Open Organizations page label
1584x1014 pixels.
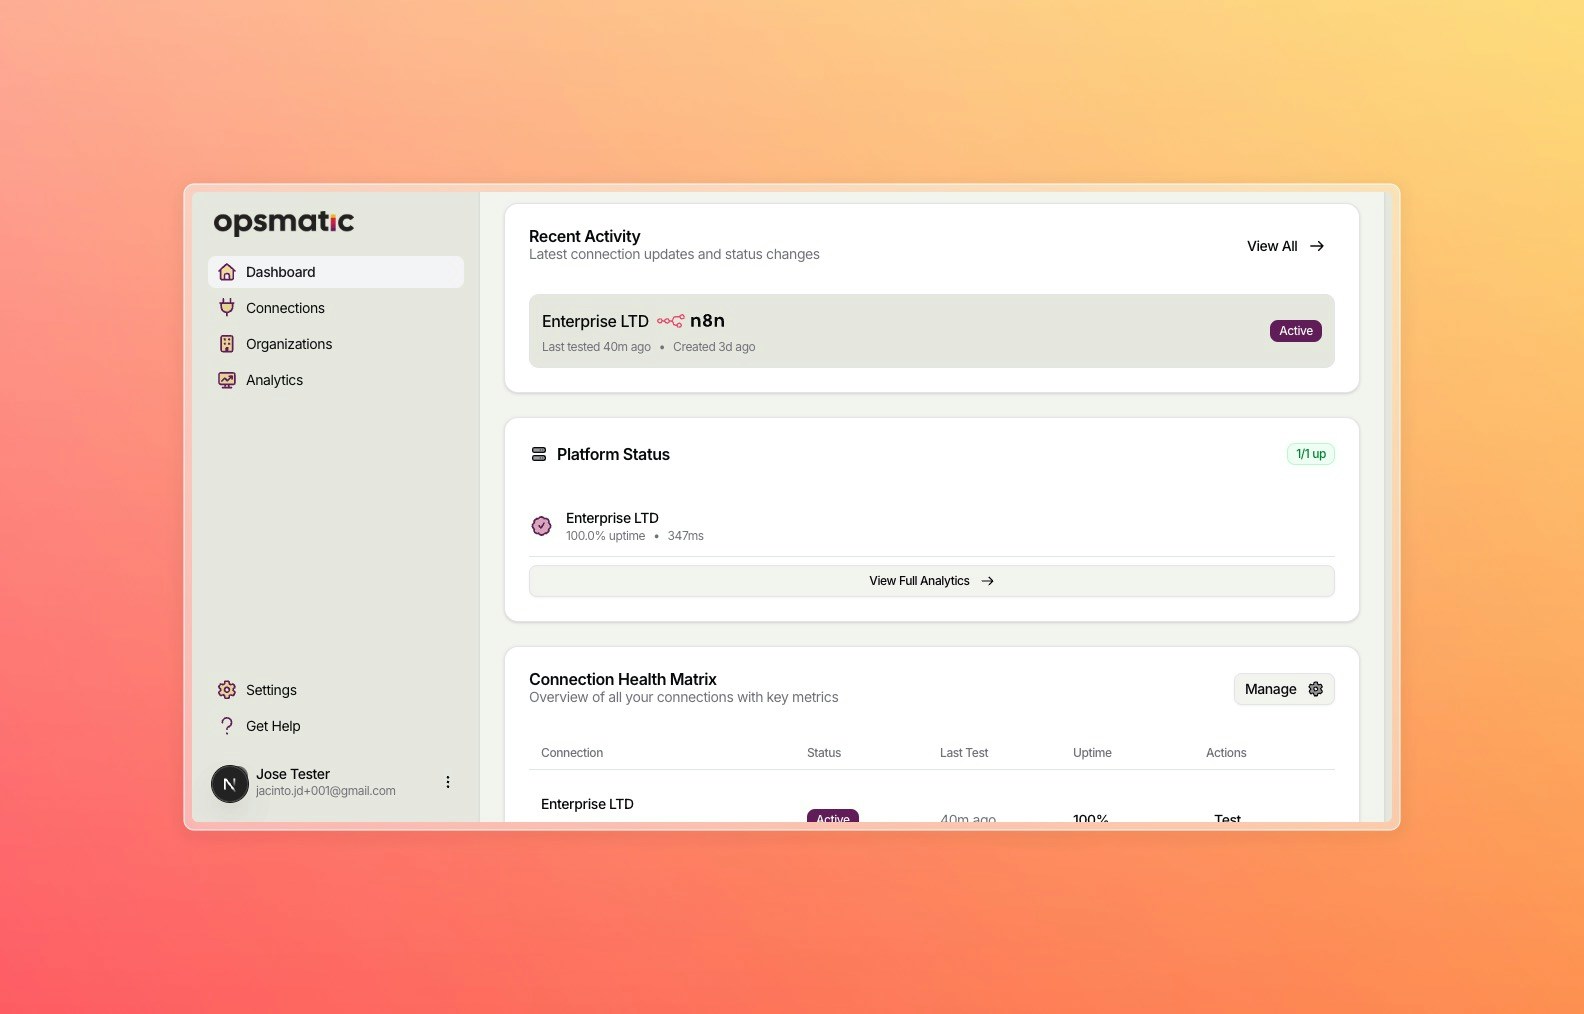289,344
